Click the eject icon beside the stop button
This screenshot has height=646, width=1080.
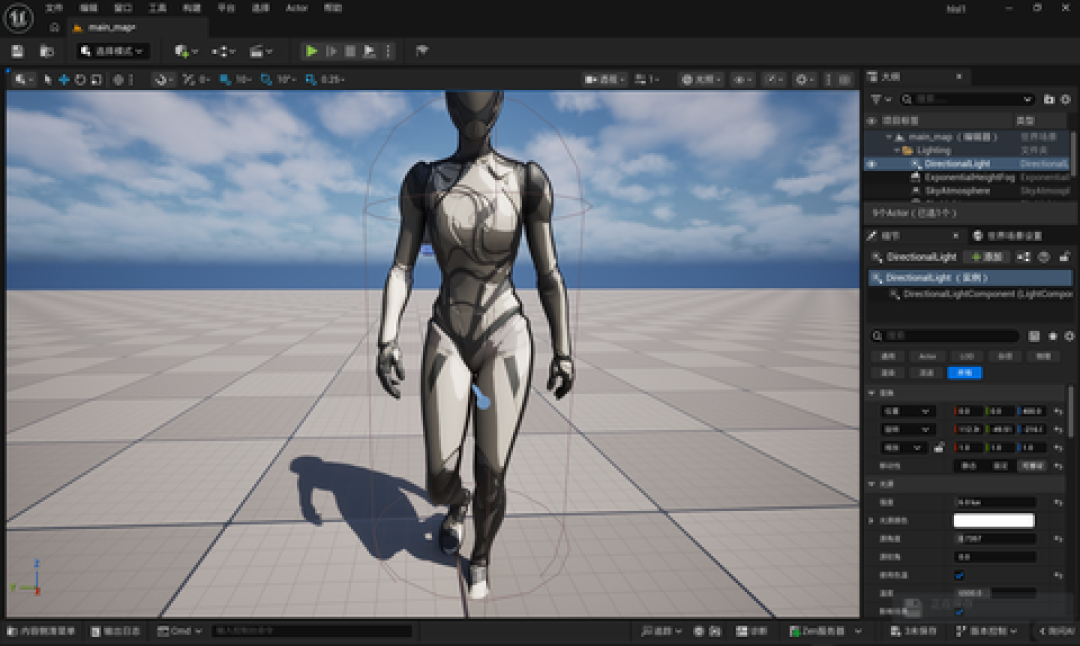pyautogui.click(x=369, y=51)
